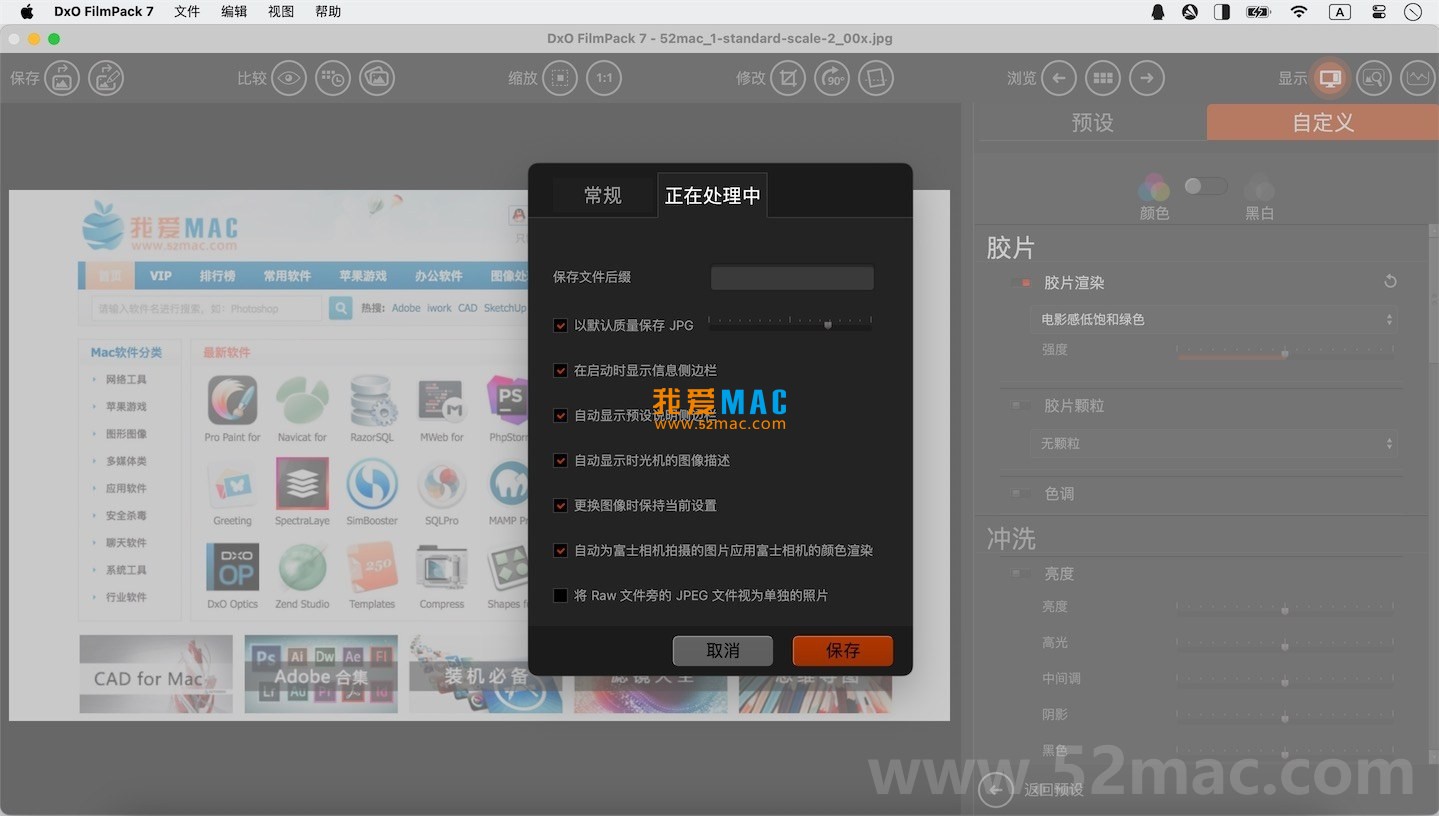Click the highlighted monitor display icon
The width and height of the screenshot is (1439, 816).
[1330, 78]
